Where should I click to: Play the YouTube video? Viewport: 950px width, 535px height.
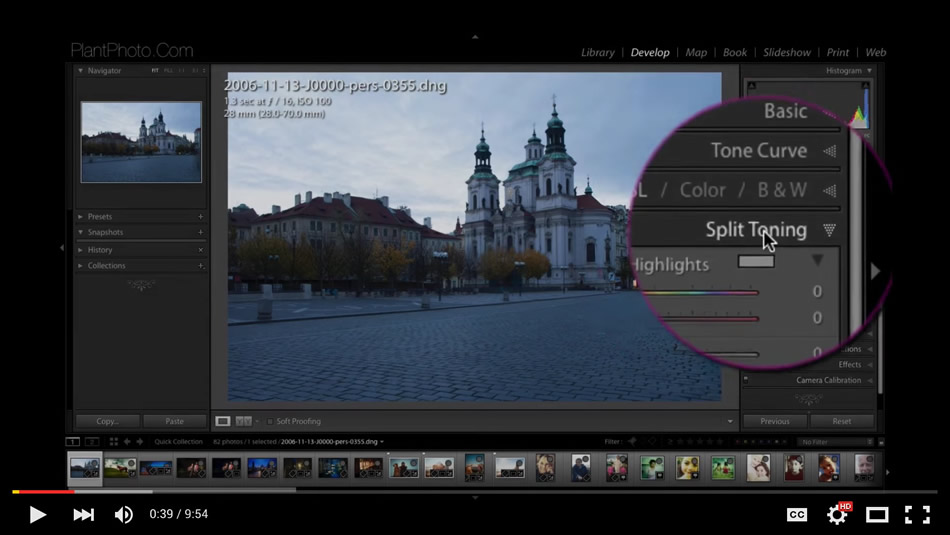point(38,514)
